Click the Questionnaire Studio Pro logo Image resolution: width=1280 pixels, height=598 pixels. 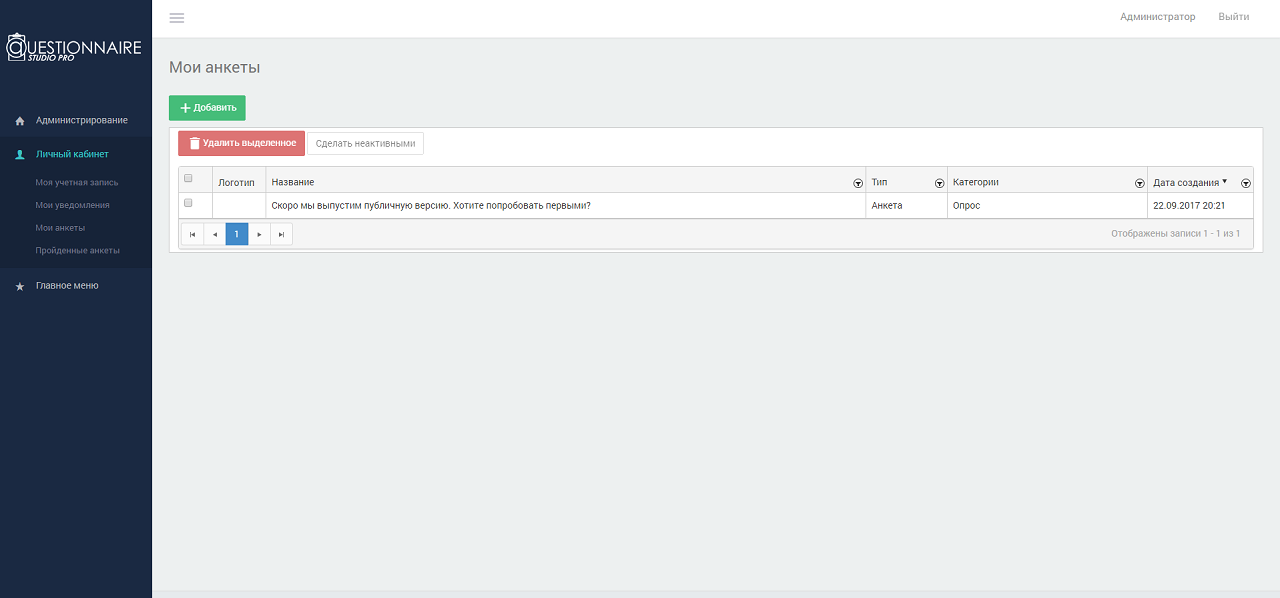[x=75, y=48]
